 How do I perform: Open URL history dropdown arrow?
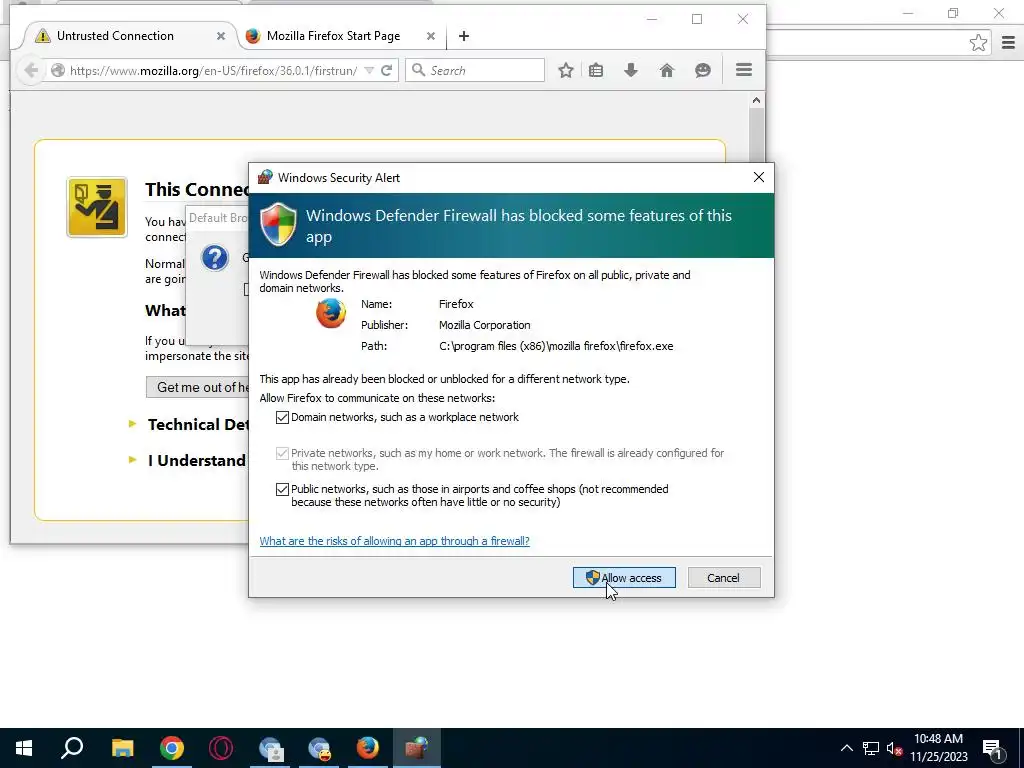369,71
